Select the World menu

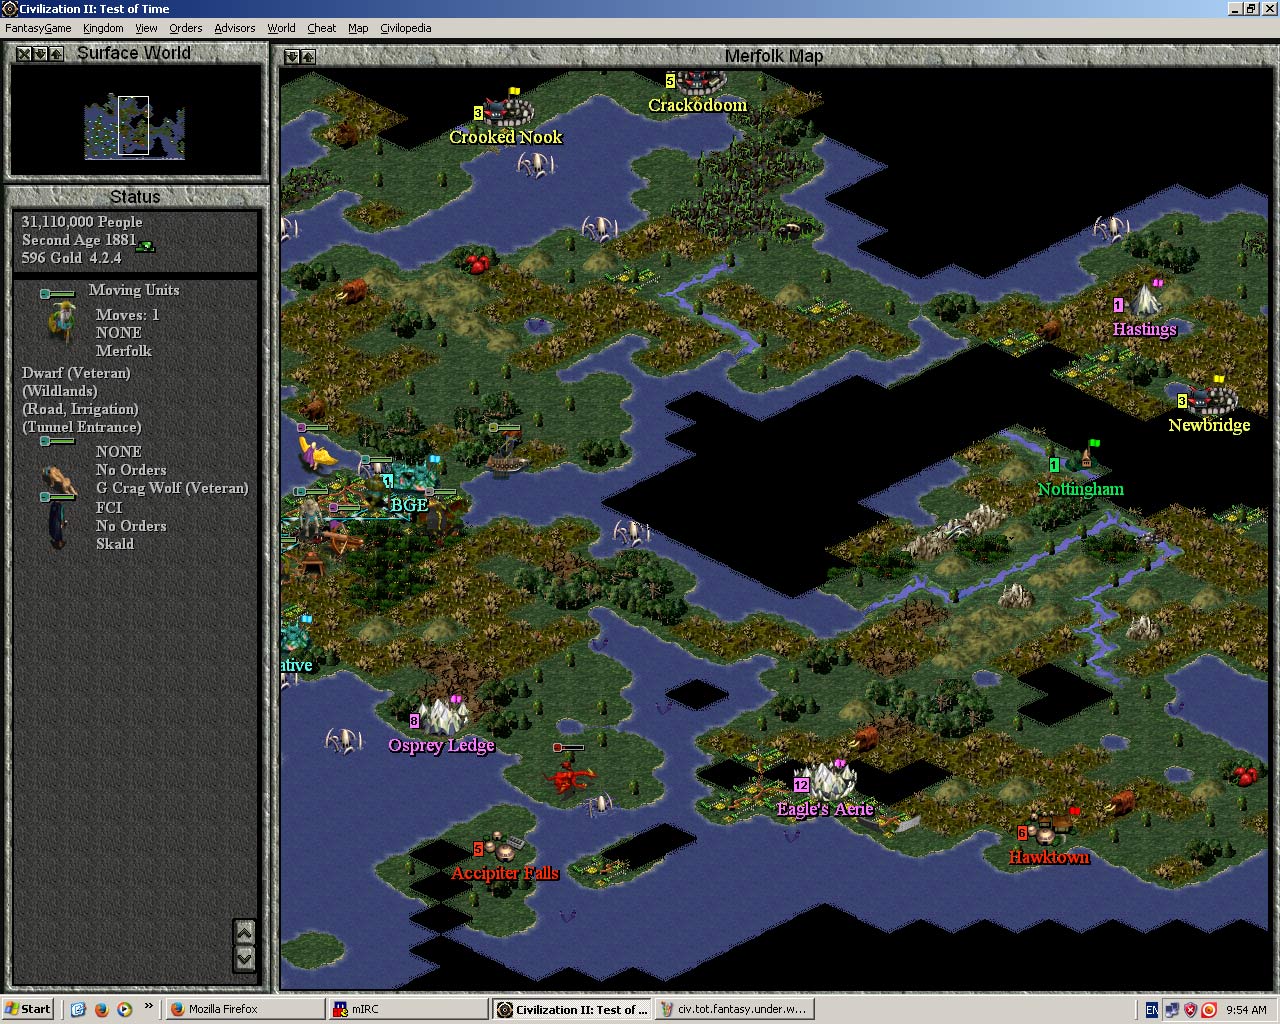tap(281, 28)
